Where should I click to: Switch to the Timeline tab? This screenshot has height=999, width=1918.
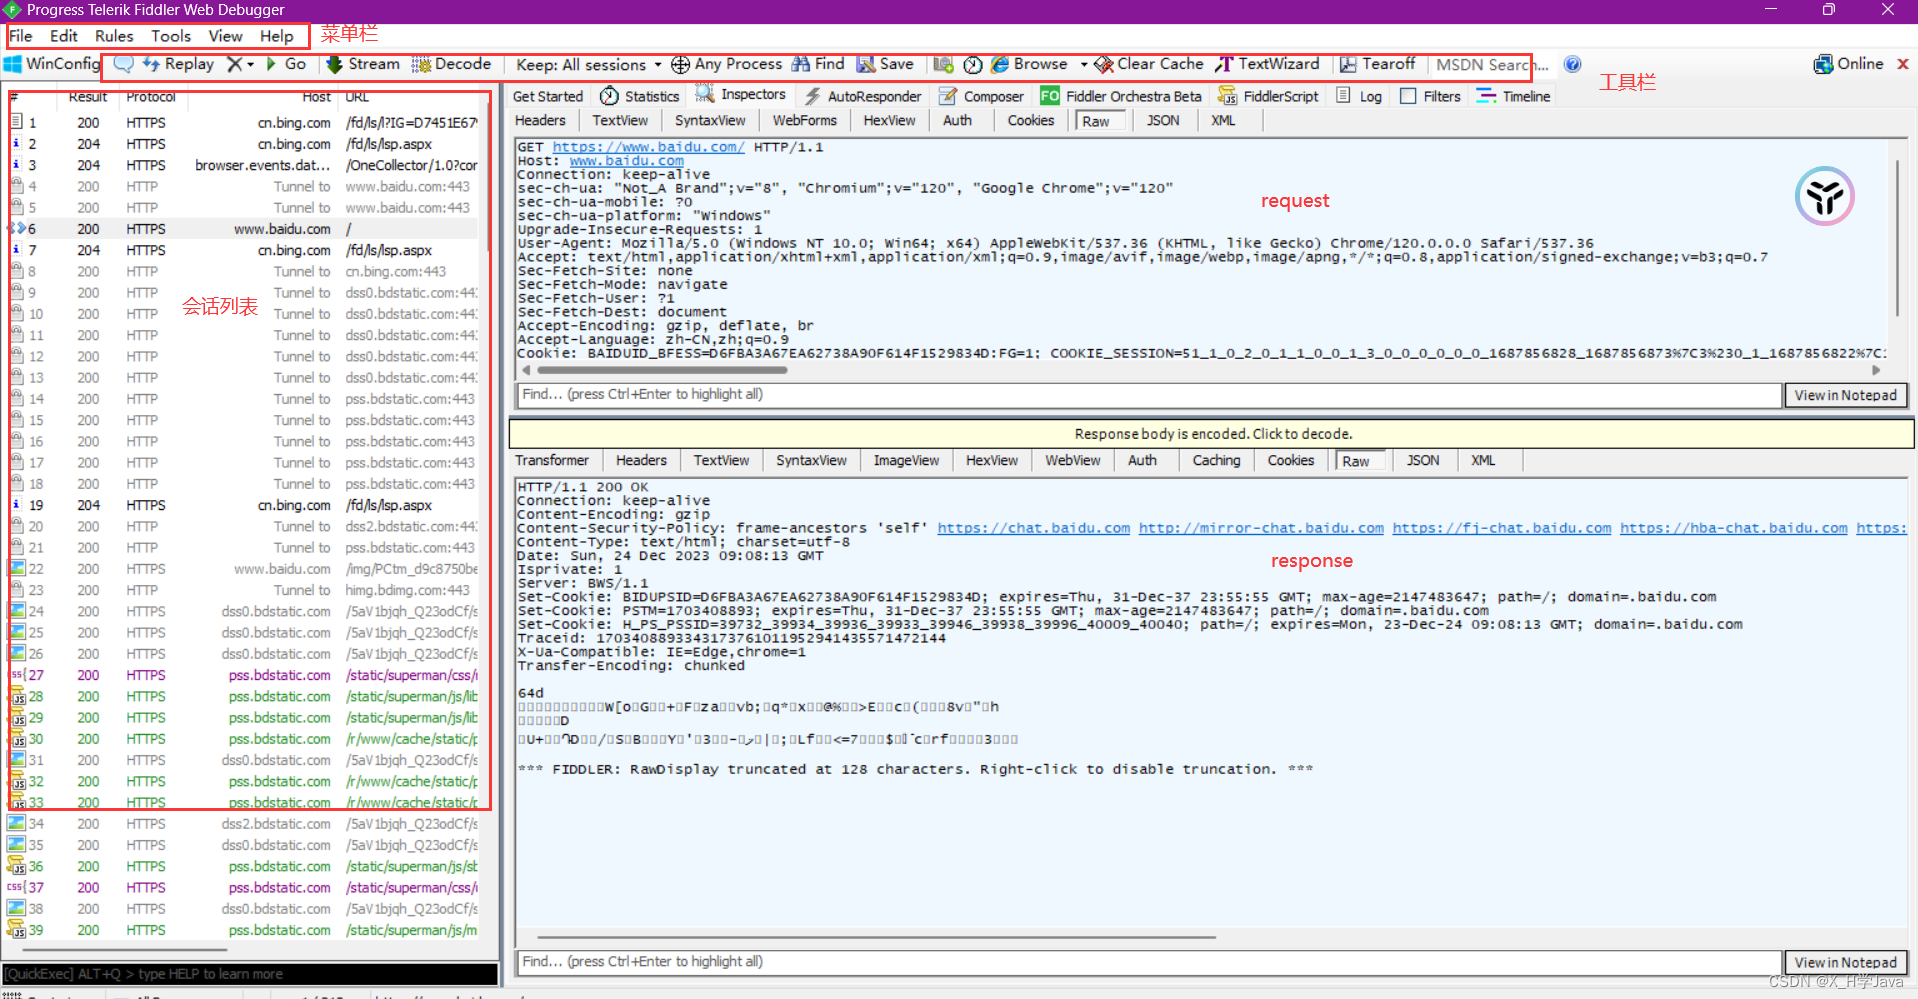point(1513,96)
